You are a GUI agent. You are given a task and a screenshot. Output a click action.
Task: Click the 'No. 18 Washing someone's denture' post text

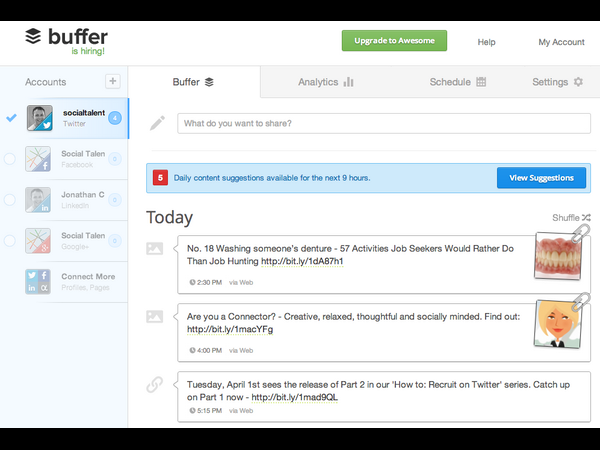tap(350, 255)
